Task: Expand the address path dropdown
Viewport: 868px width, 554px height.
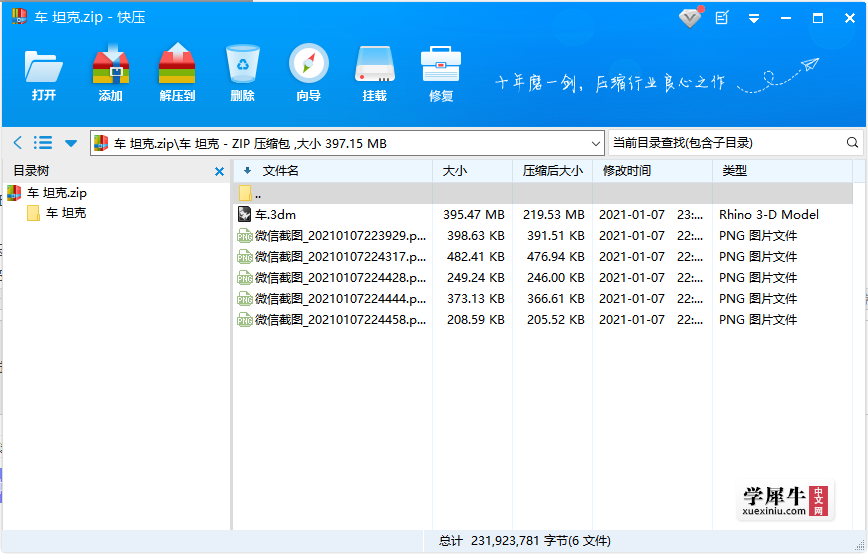Action: 596,143
